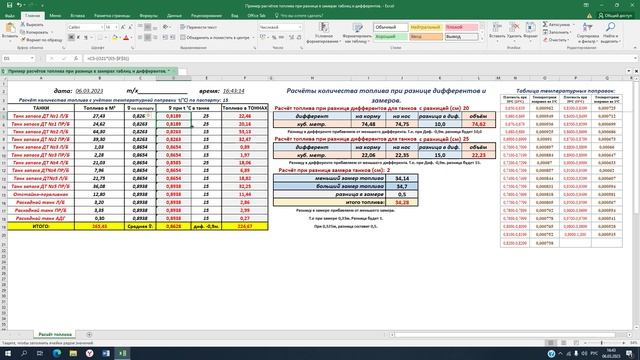Open the Name Box dropdown
This screenshot has height=360, width=640.
32,58
